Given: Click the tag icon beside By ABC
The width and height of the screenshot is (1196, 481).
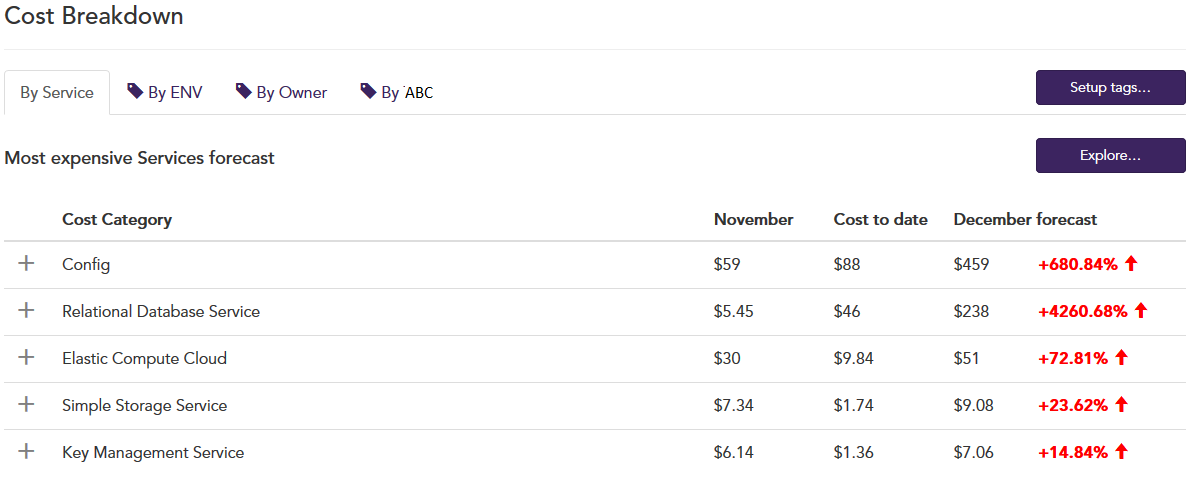Looking at the screenshot, I should [368, 91].
